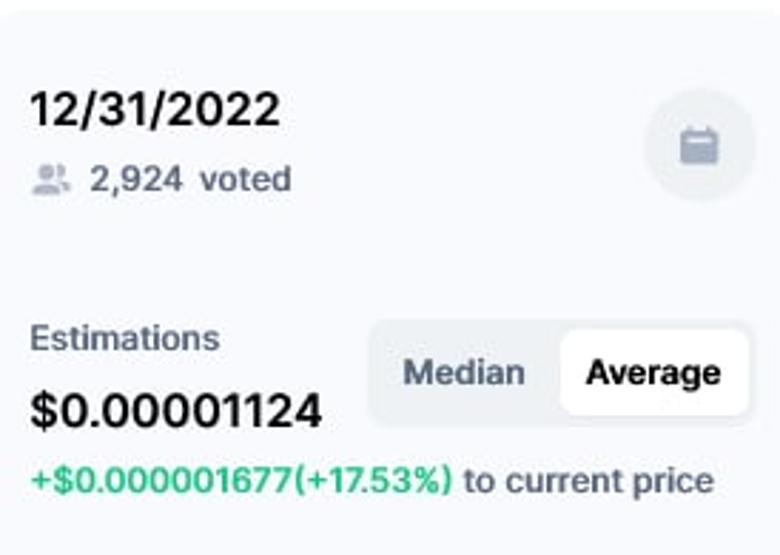Click the people icon beside vote count
780x555 pixels.
51,180
